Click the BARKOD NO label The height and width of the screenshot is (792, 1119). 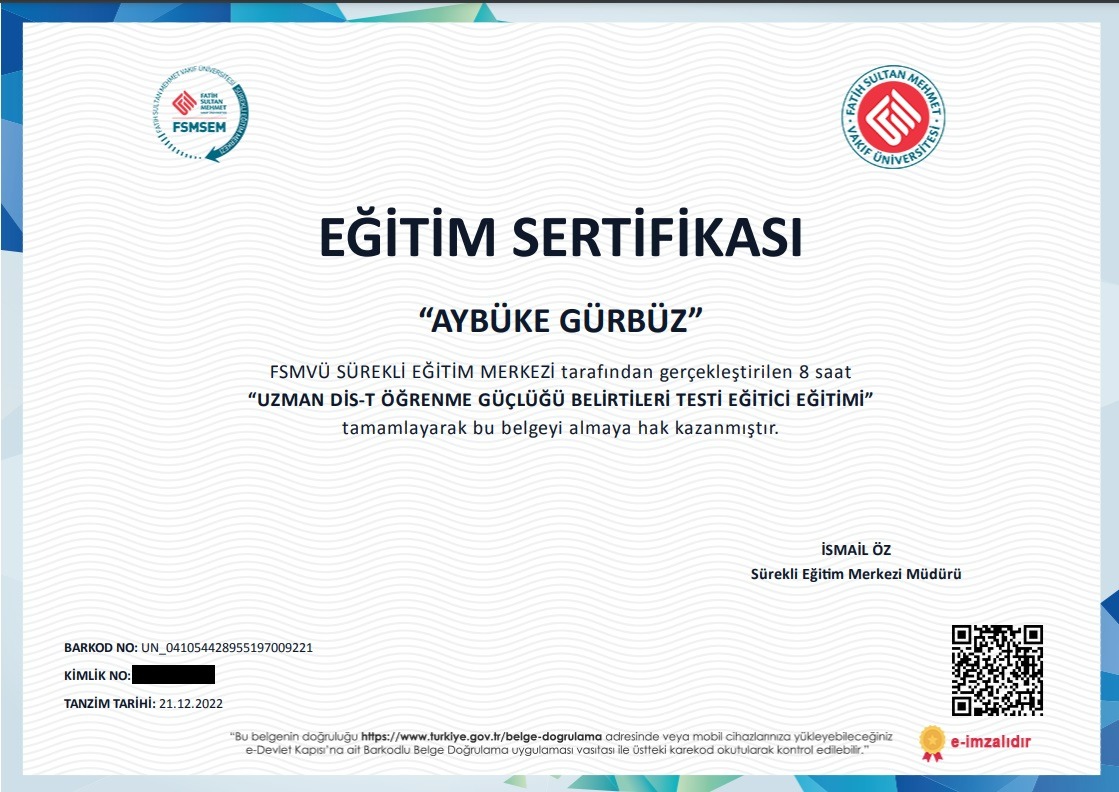tap(101, 648)
